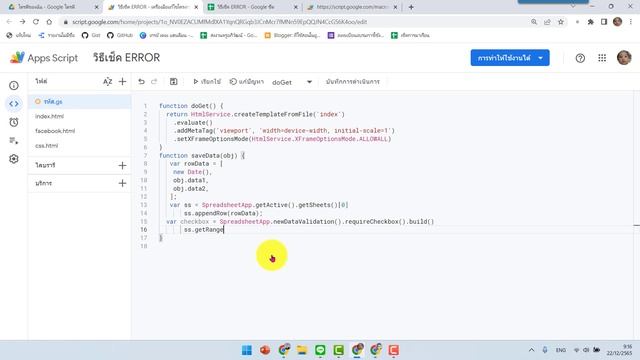The width and height of the screenshot is (640, 360).
Task: Click the ENG language indicator
Action: tap(561, 350)
